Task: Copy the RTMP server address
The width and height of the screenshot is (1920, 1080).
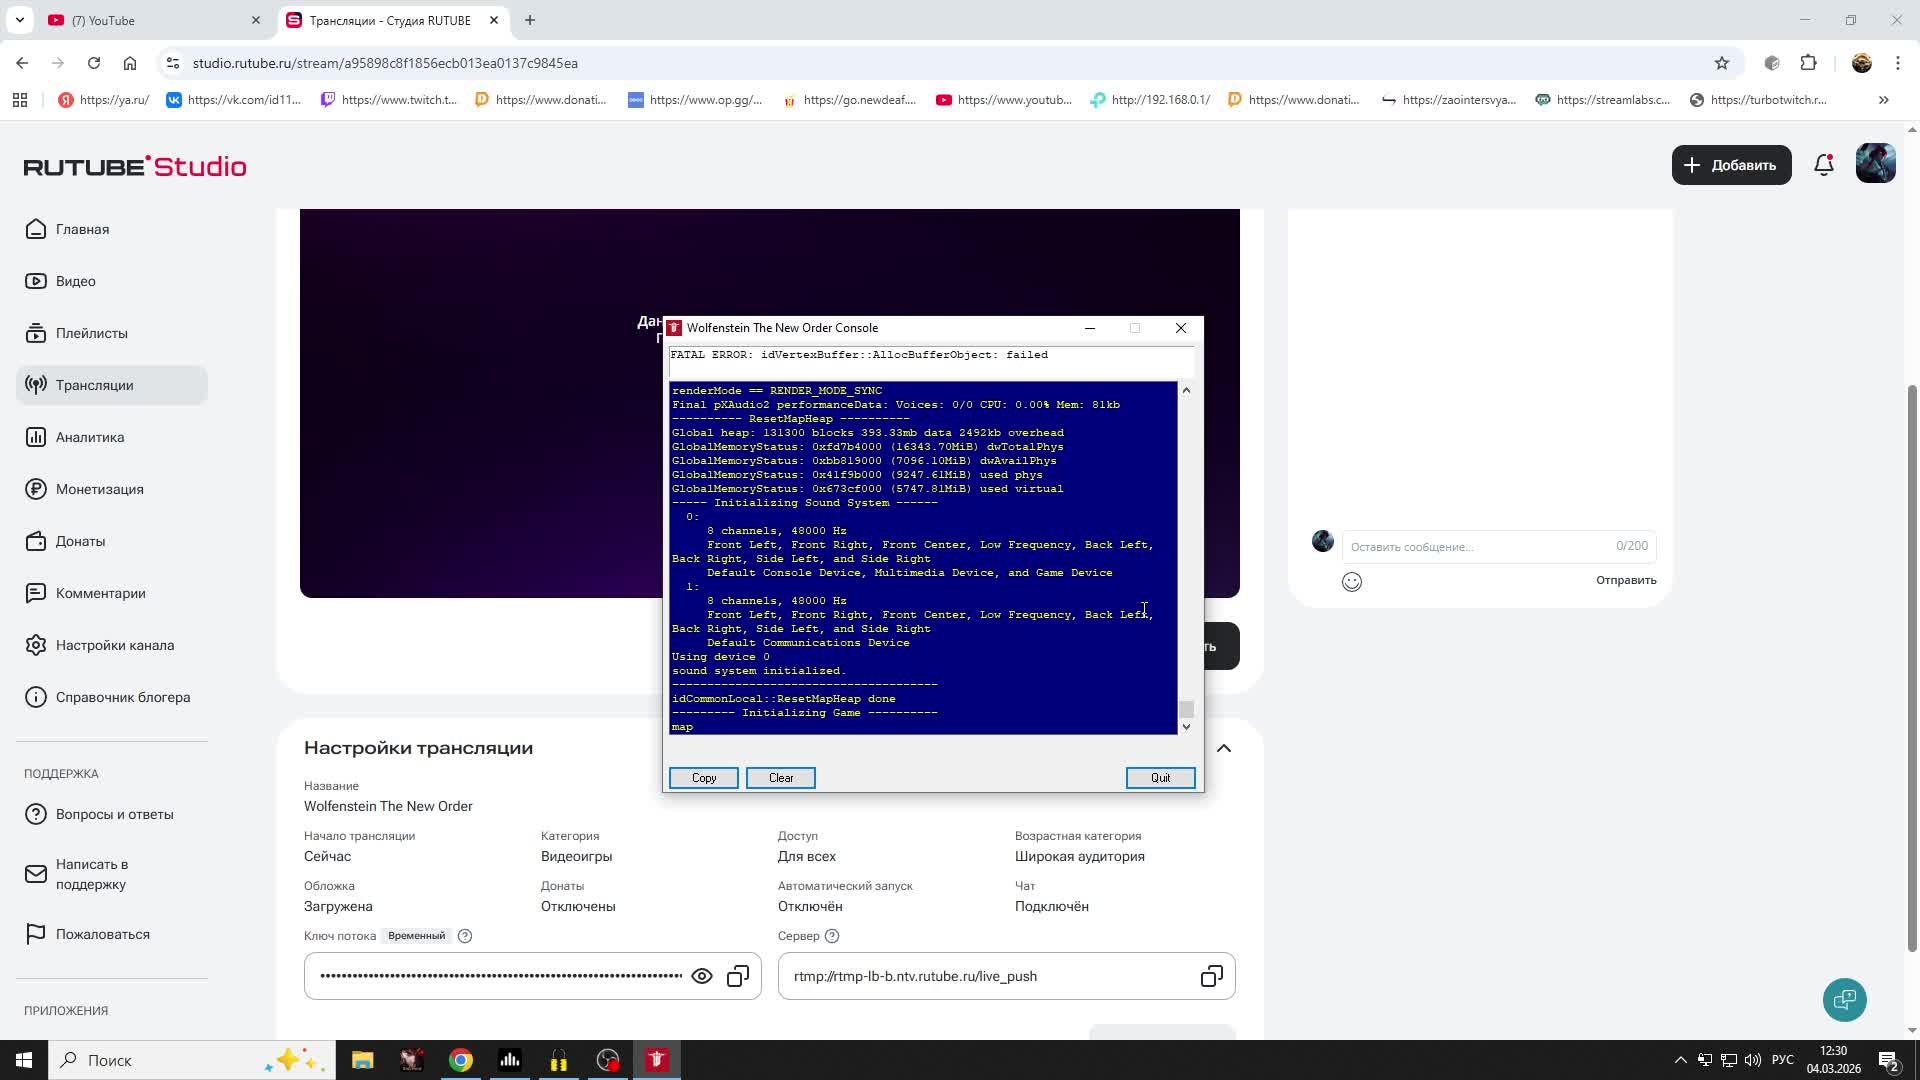Action: point(1211,976)
